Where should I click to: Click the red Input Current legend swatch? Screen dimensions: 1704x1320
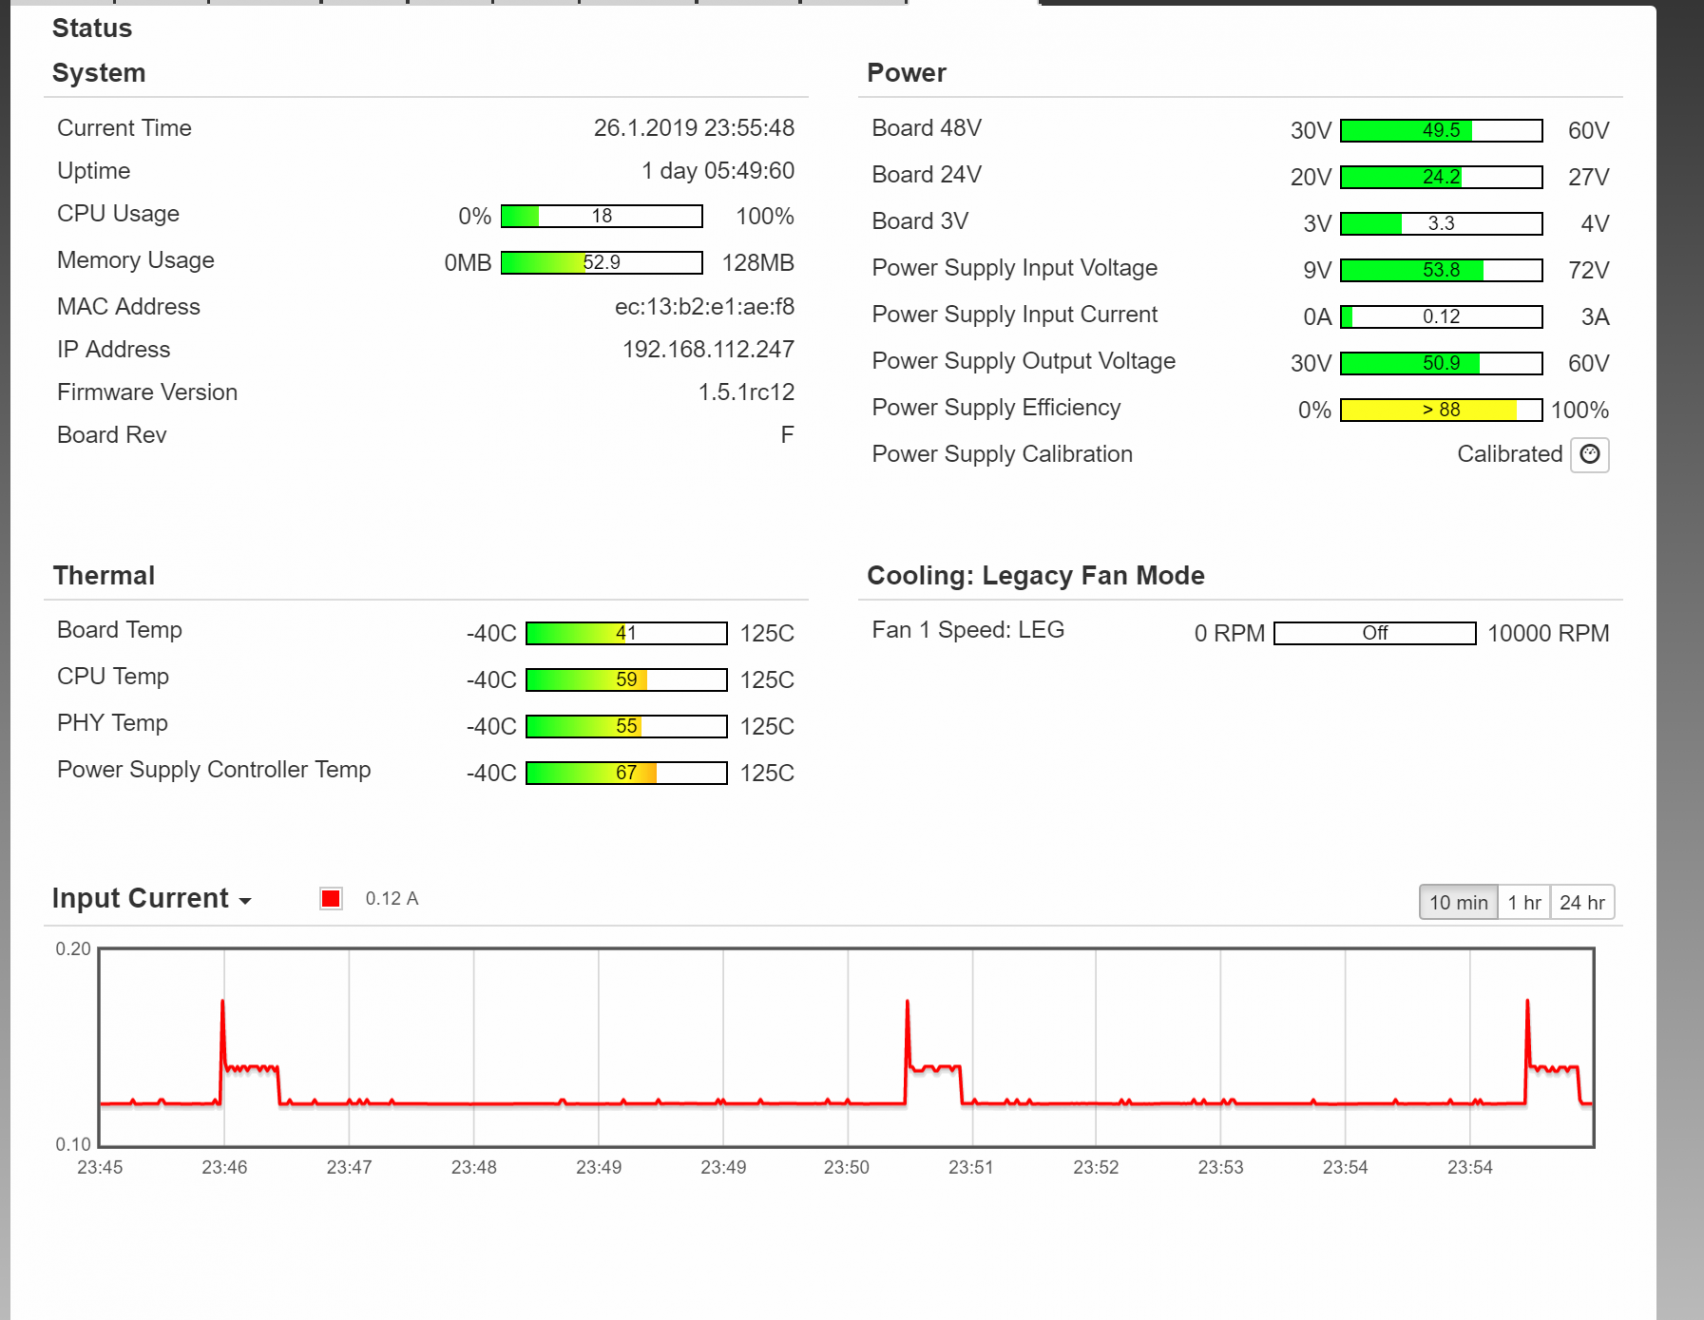[x=331, y=898]
